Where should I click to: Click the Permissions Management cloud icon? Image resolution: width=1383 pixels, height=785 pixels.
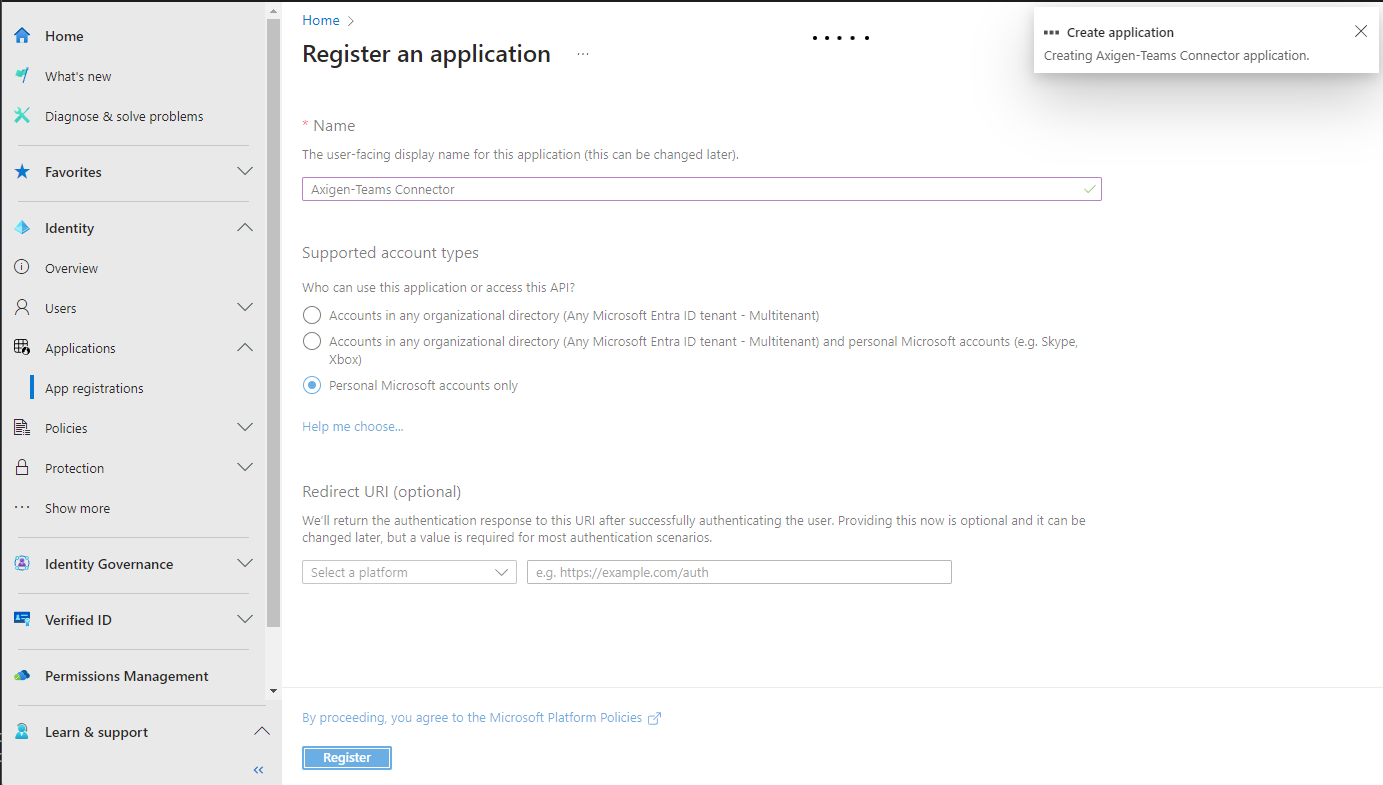pyautogui.click(x=22, y=676)
